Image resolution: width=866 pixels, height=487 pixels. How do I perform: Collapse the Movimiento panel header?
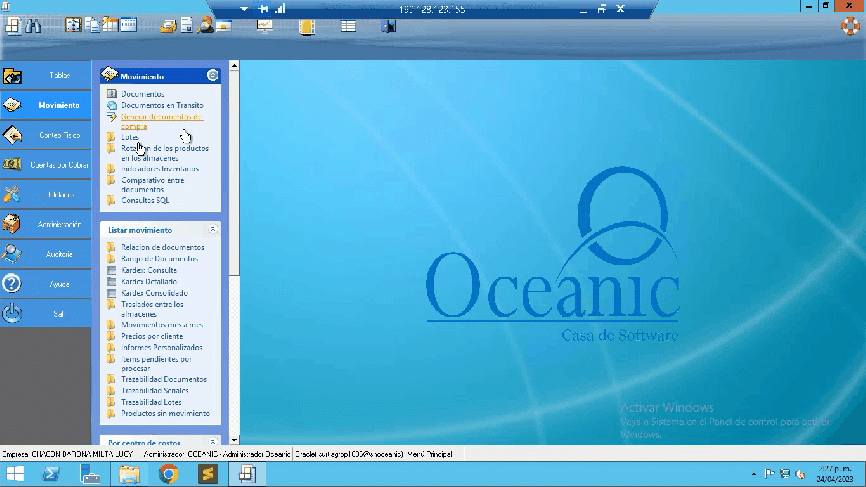[x=212, y=75]
